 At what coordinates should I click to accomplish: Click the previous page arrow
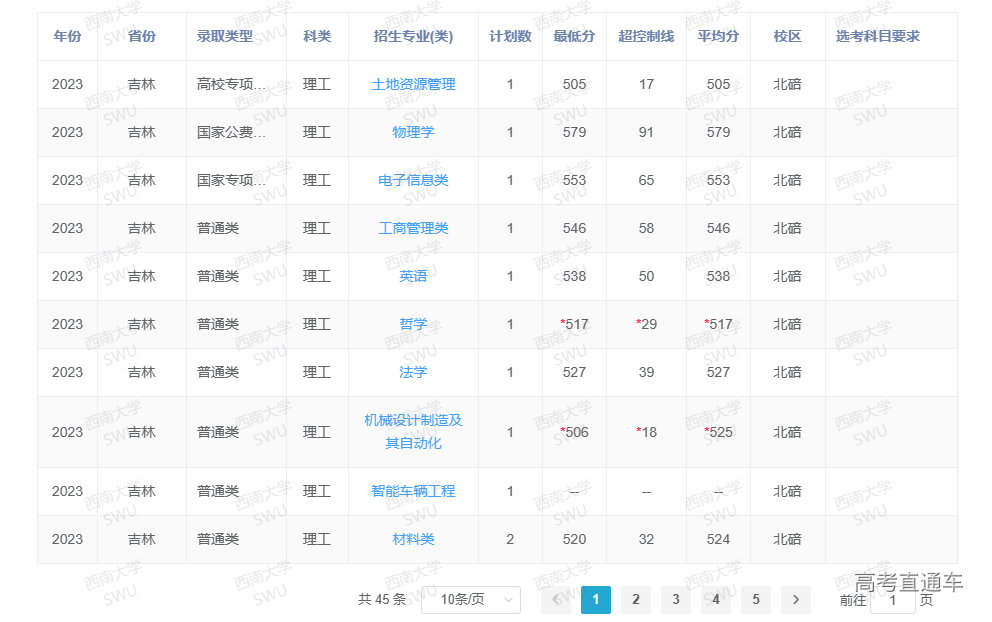556,599
